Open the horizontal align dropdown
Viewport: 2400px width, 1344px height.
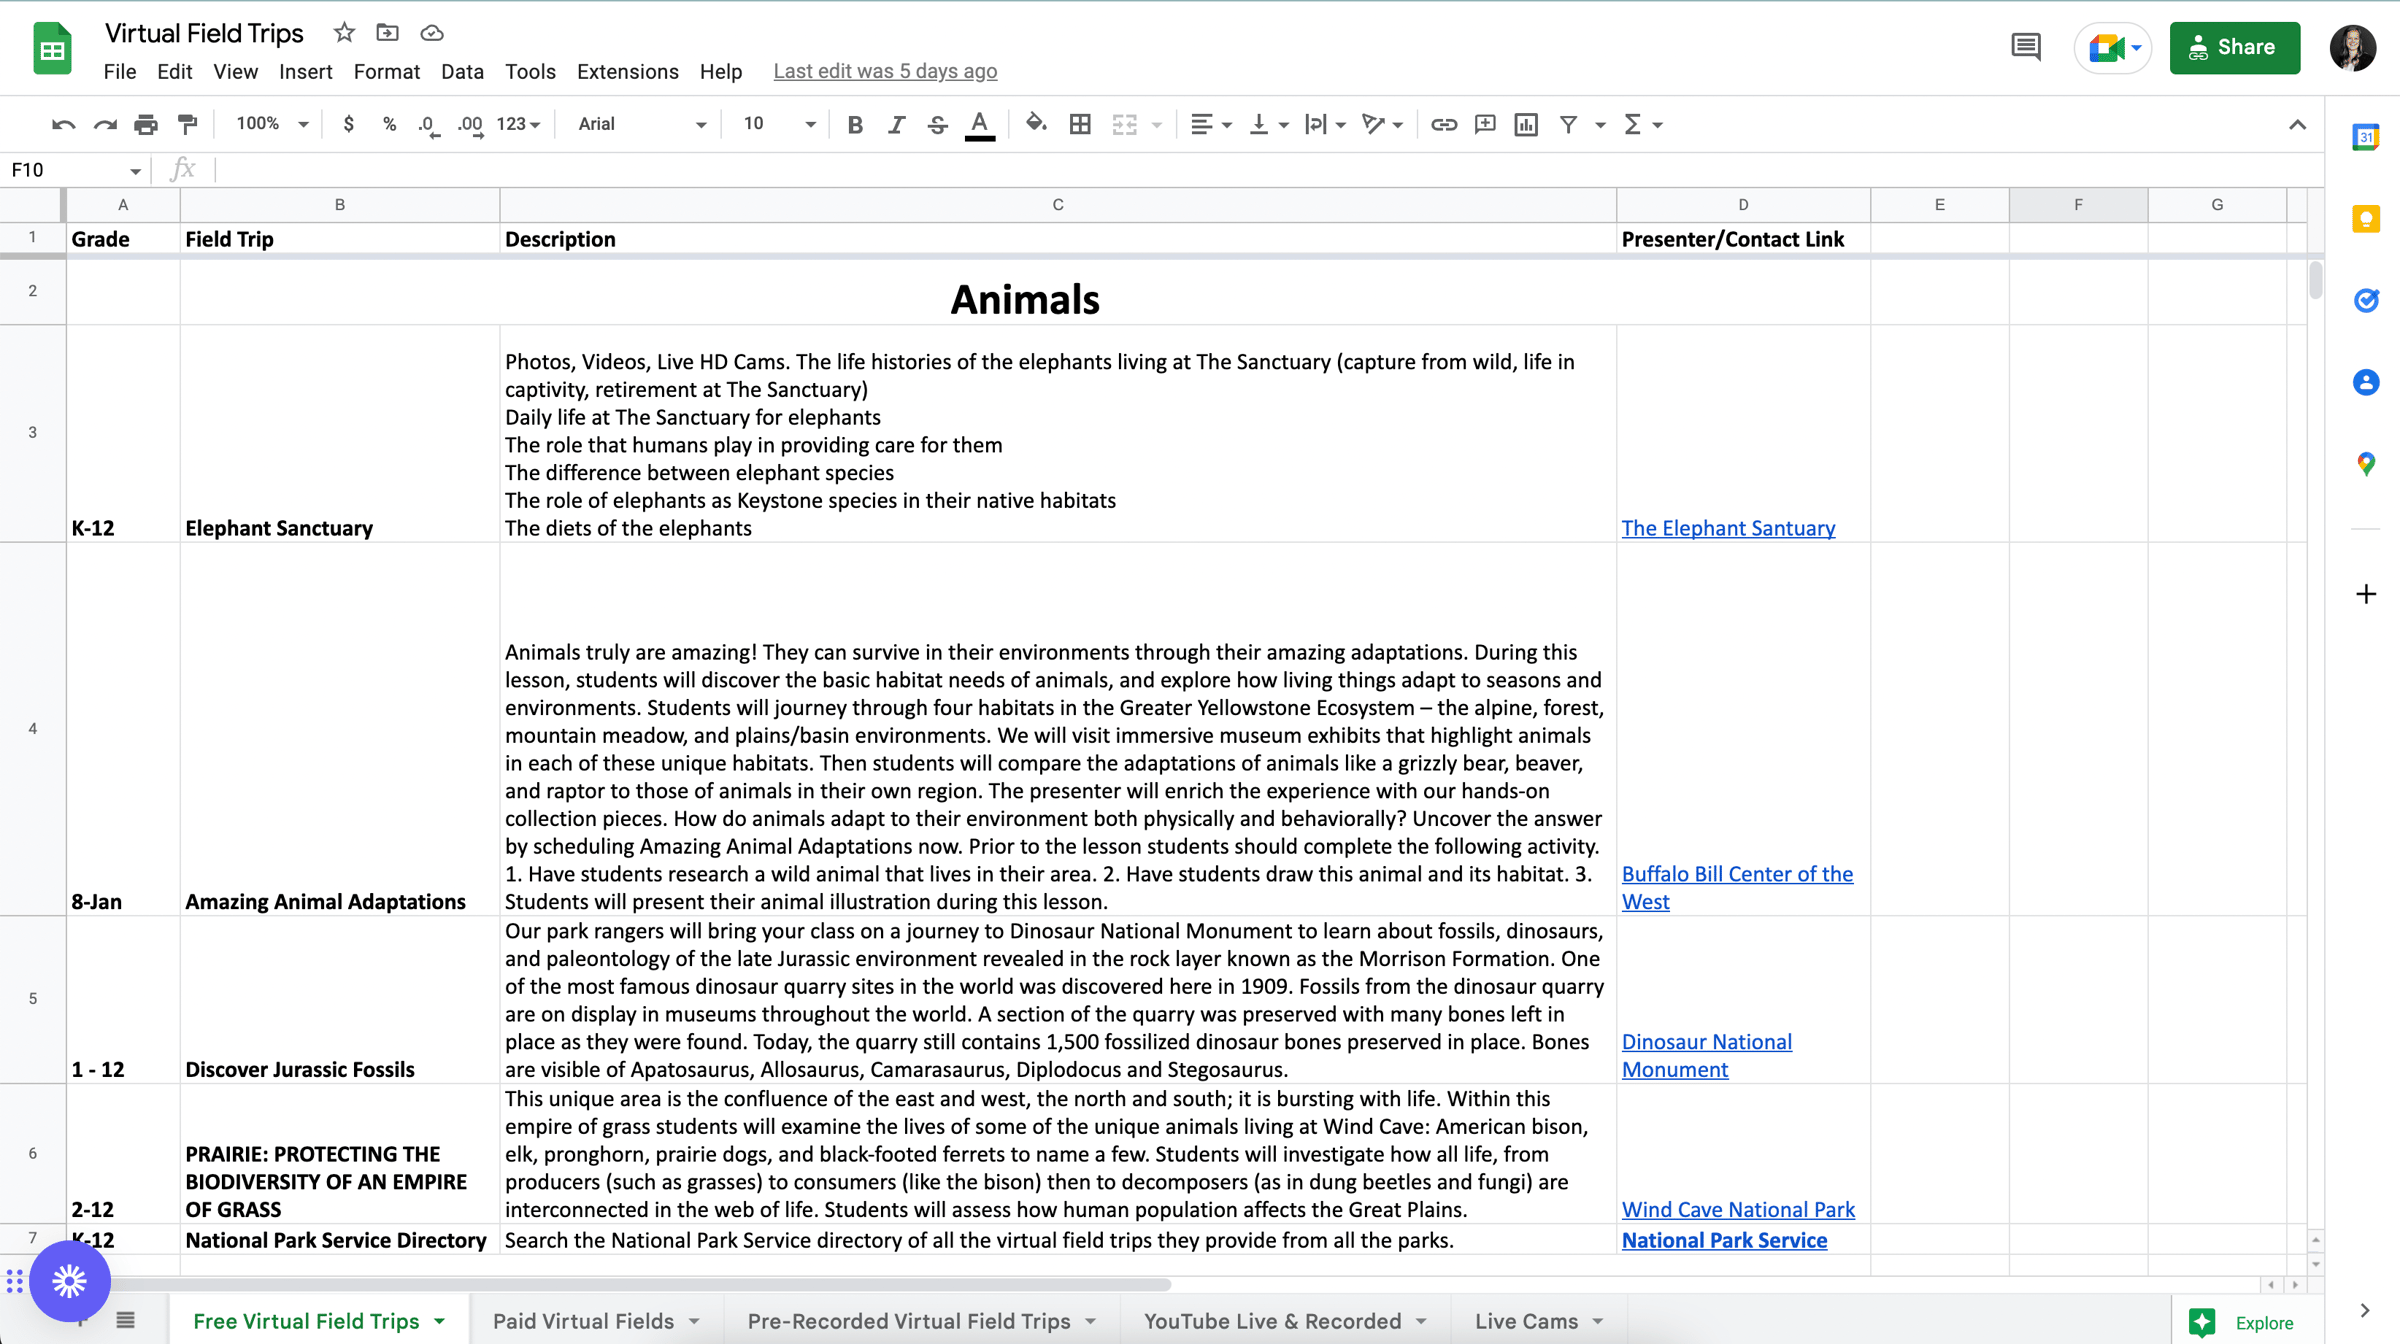[1211, 124]
